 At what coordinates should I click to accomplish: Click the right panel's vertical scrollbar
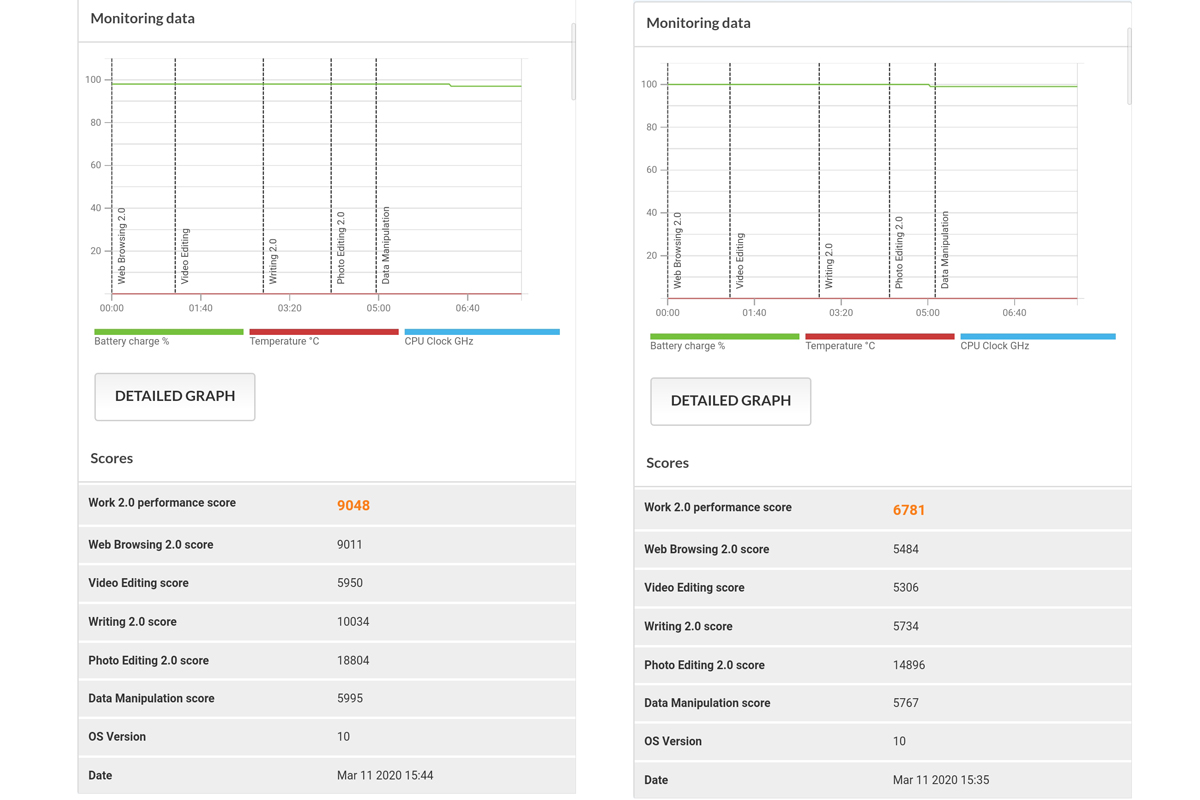[x=1129, y=66]
